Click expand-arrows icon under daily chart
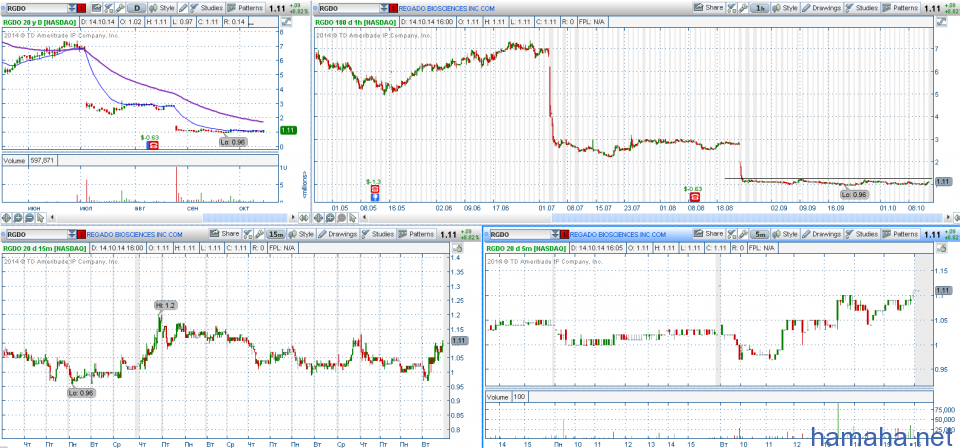Image resolution: width=960 pixels, height=448 pixels. click(304, 218)
